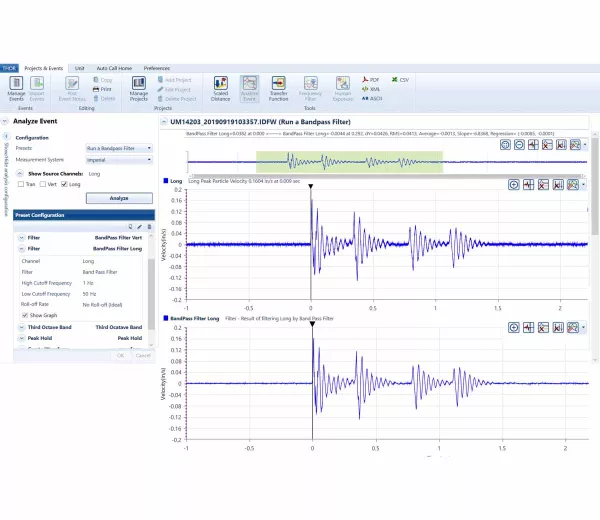Open Manage Projects in the ribbon
The height and width of the screenshot is (520, 600).
pyautogui.click(x=139, y=89)
